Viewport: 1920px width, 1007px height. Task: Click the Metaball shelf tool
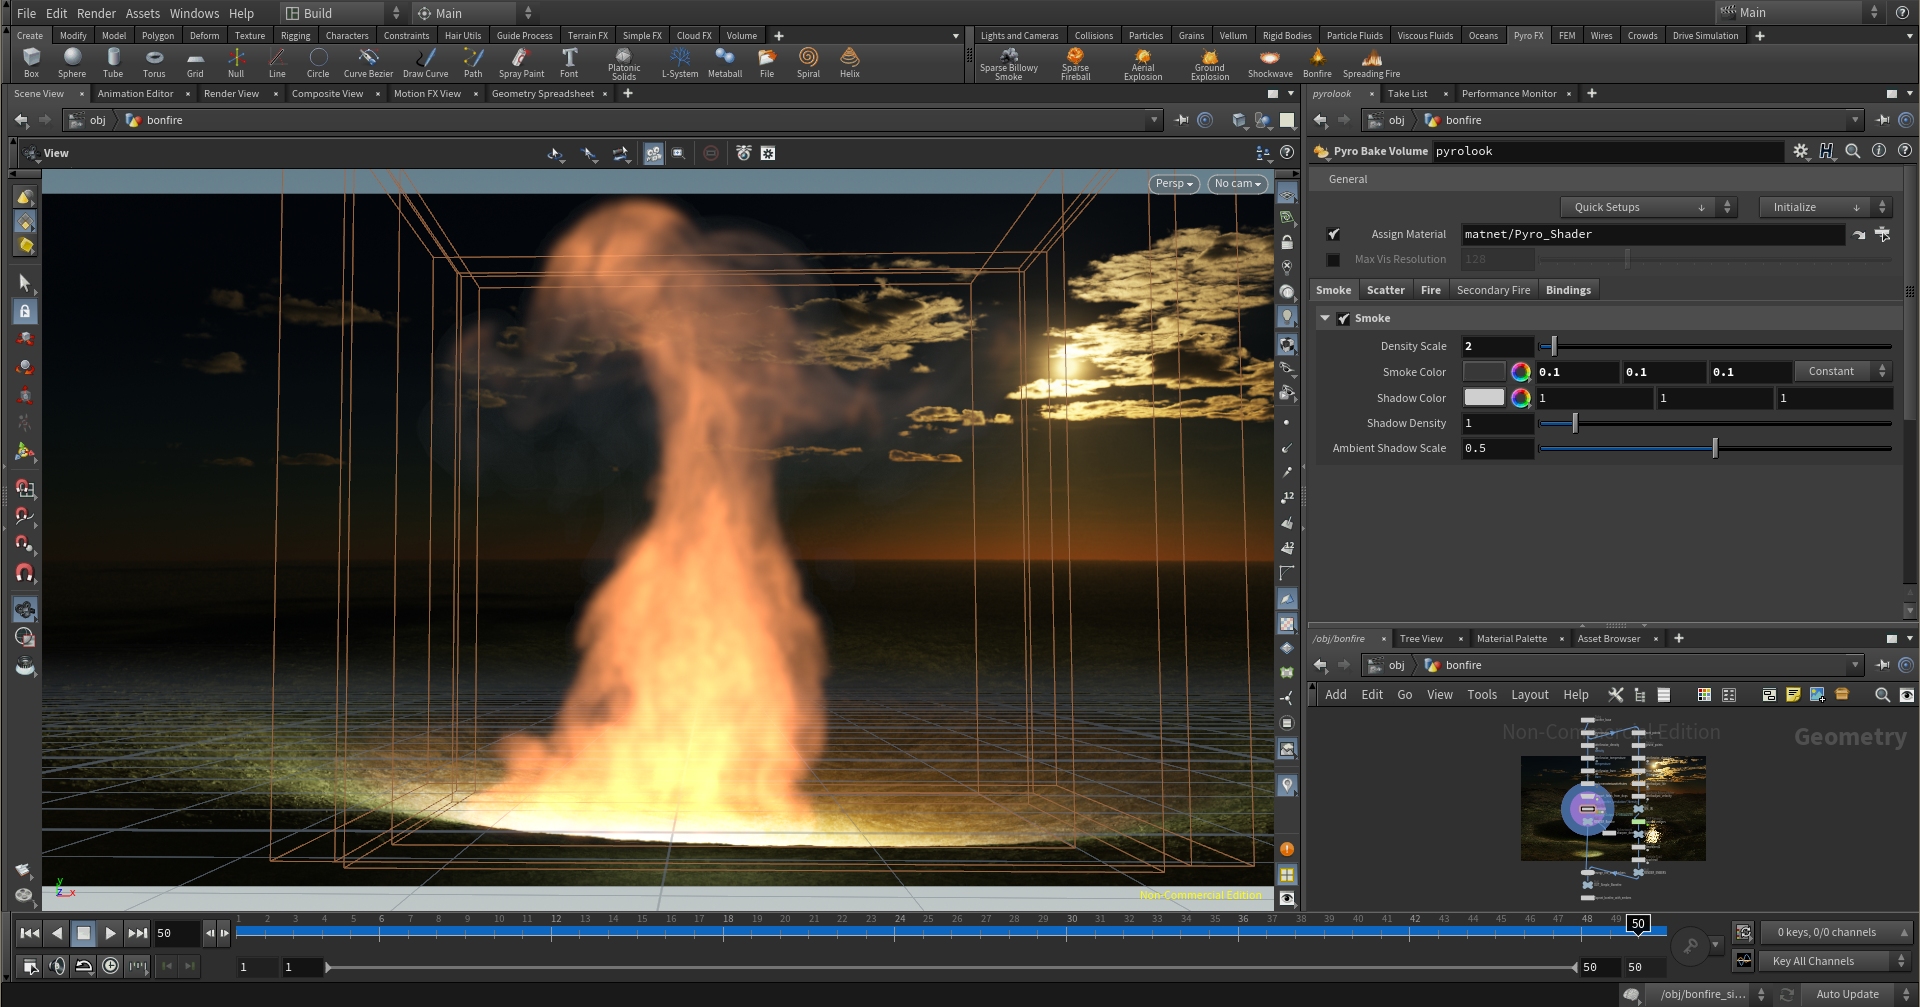click(x=725, y=62)
